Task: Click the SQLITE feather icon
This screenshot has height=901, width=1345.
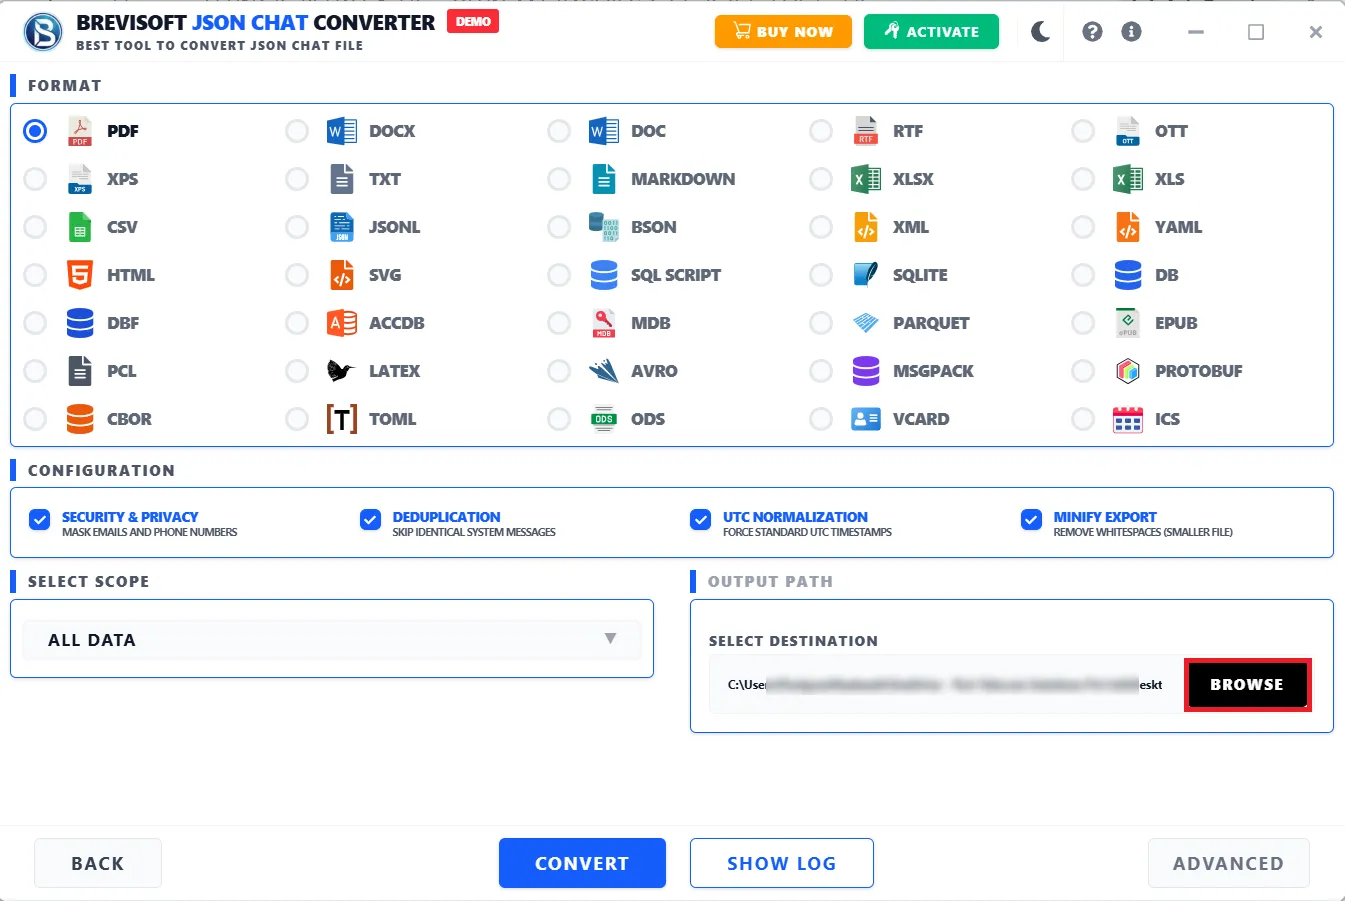Action: (x=866, y=275)
